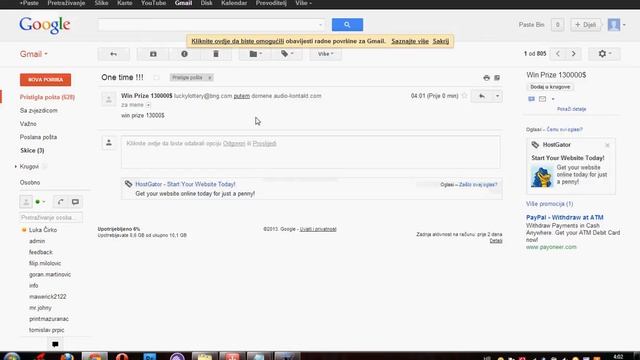Click inside the Gmail search field
640x360 pixels.
pyautogui.click(x=208, y=24)
